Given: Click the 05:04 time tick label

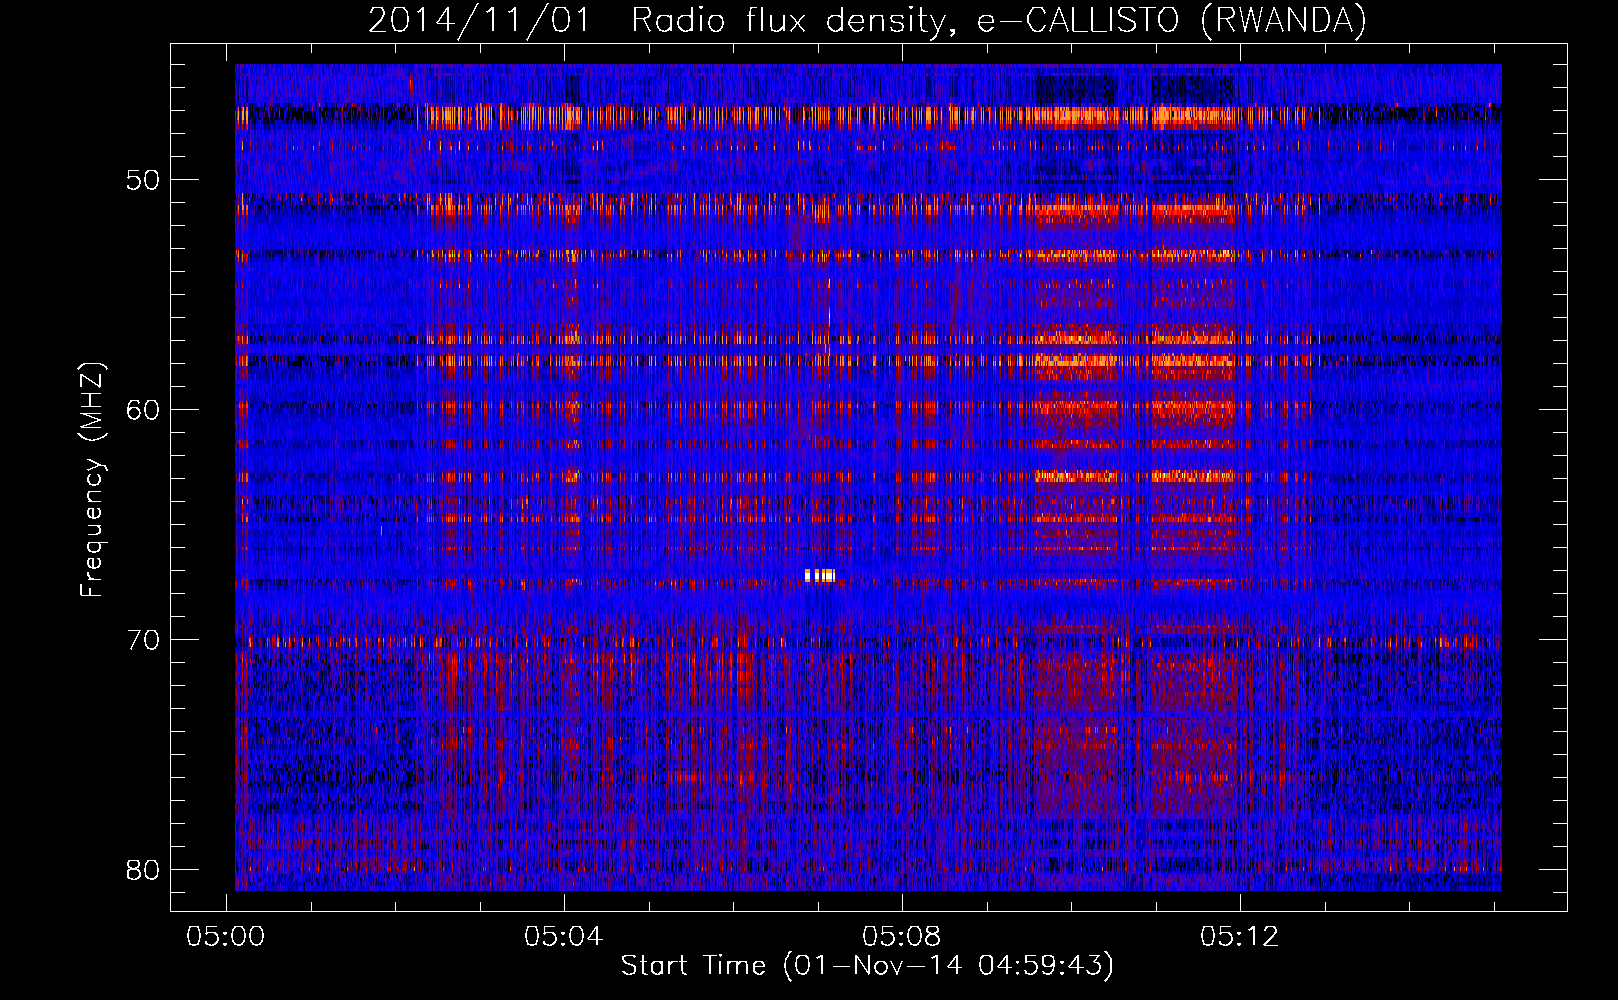Looking at the screenshot, I should click(564, 937).
